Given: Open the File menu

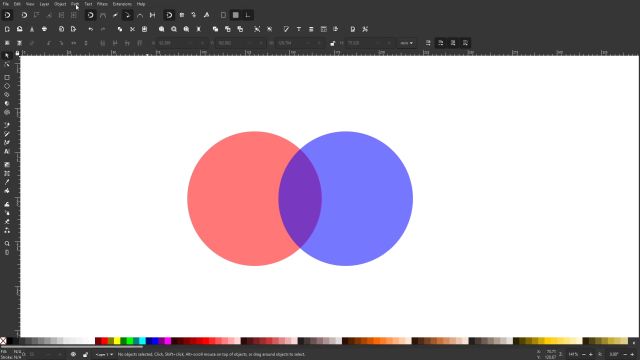Looking at the screenshot, I should tap(6, 4).
